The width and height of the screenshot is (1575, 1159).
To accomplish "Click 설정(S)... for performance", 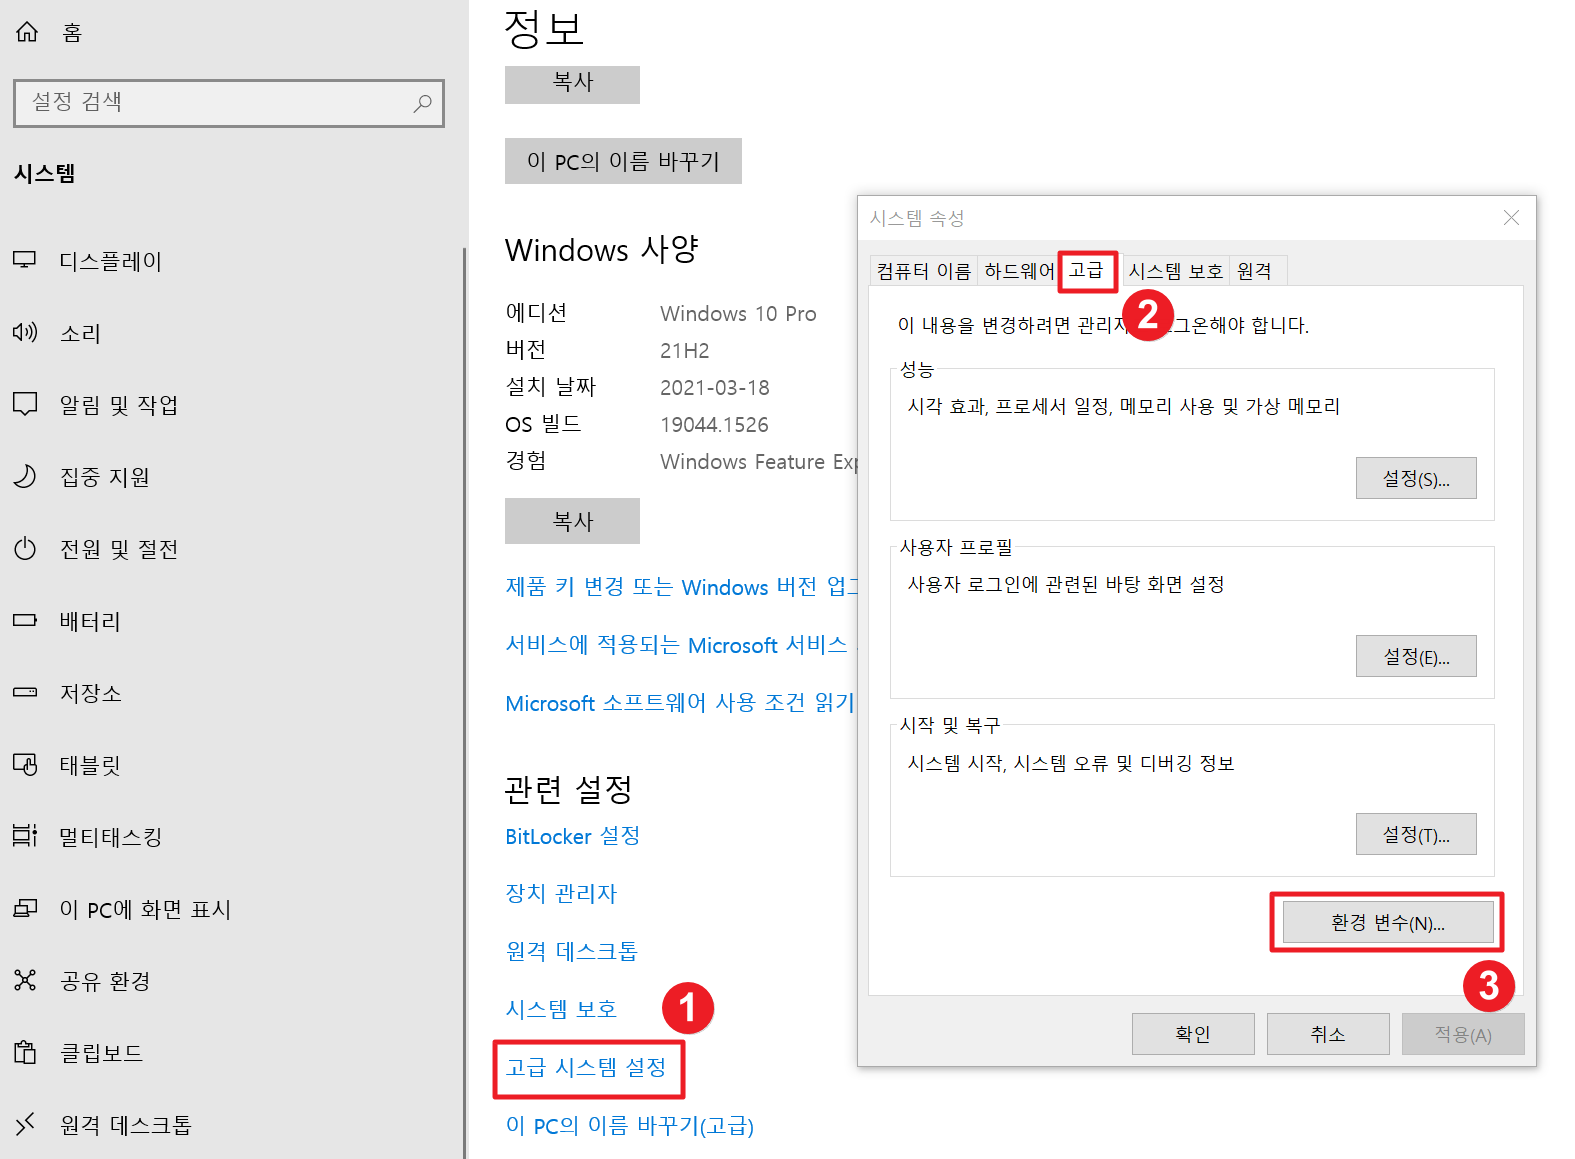I will (x=1416, y=478).
